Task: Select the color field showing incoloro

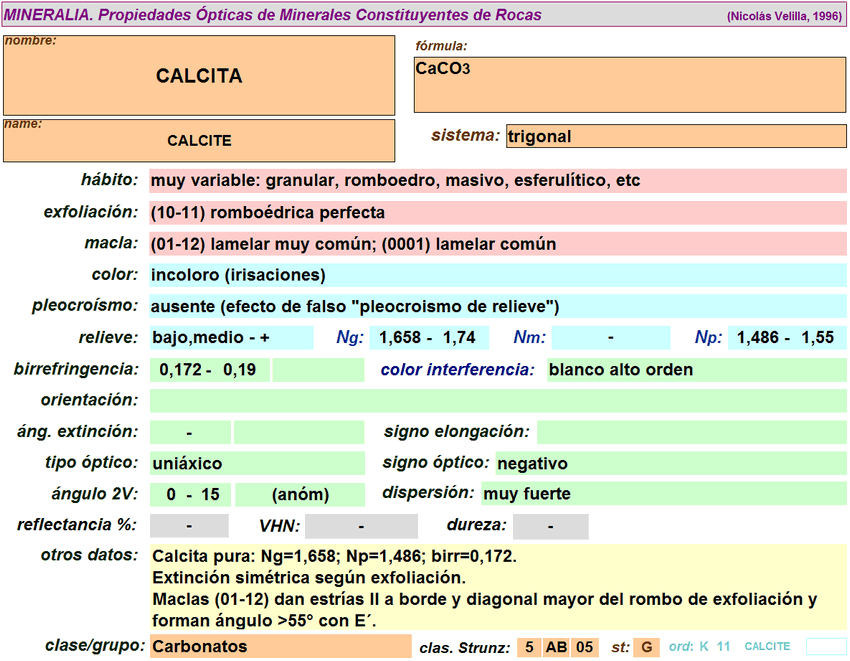Action: coord(497,275)
